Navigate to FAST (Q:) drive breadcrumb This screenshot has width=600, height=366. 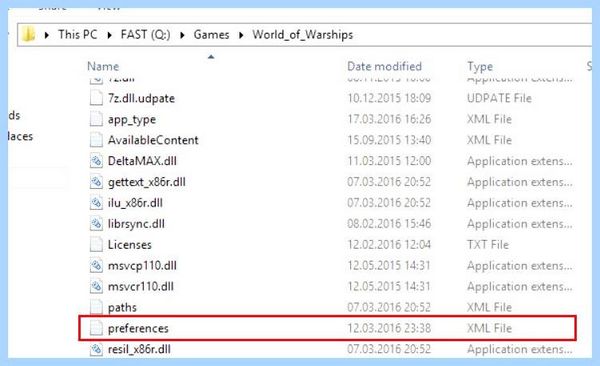point(146,35)
